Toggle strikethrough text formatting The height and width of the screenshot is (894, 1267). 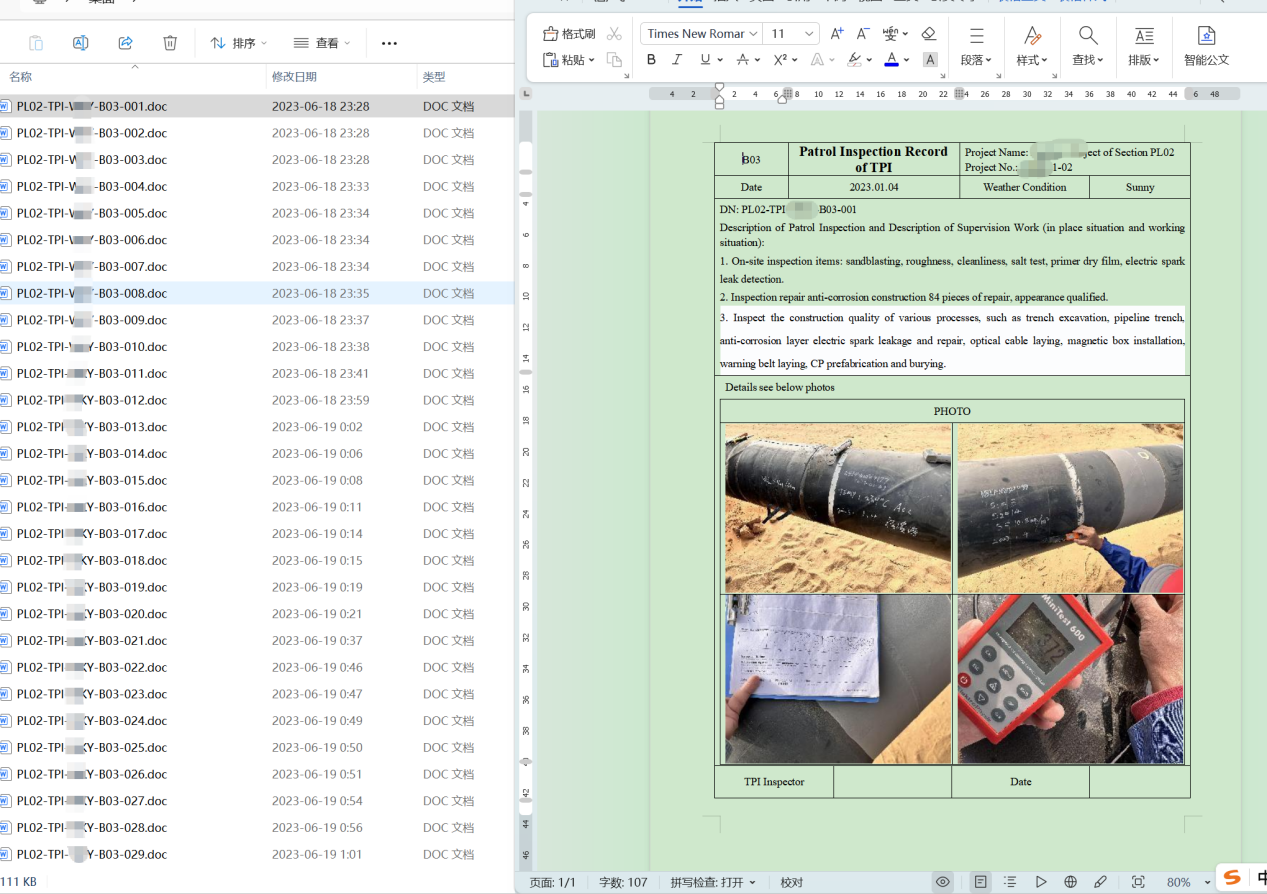(743, 60)
